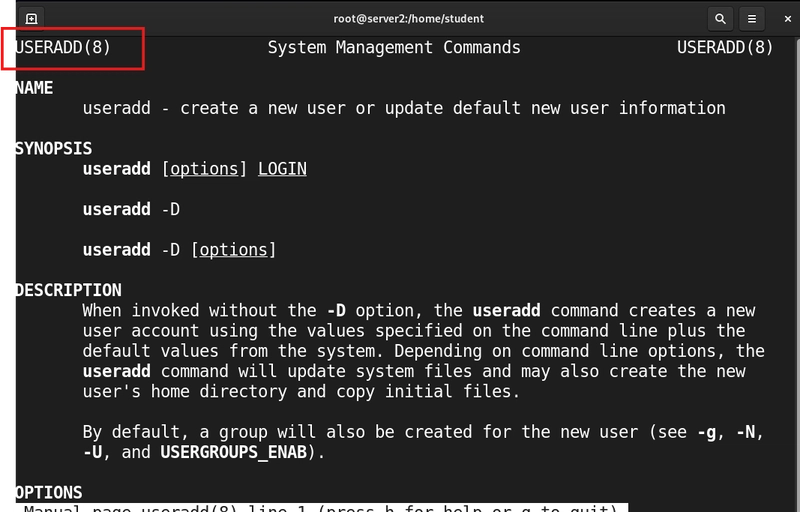Click the standalone useradd -D synopsis line

tap(131, 209)
